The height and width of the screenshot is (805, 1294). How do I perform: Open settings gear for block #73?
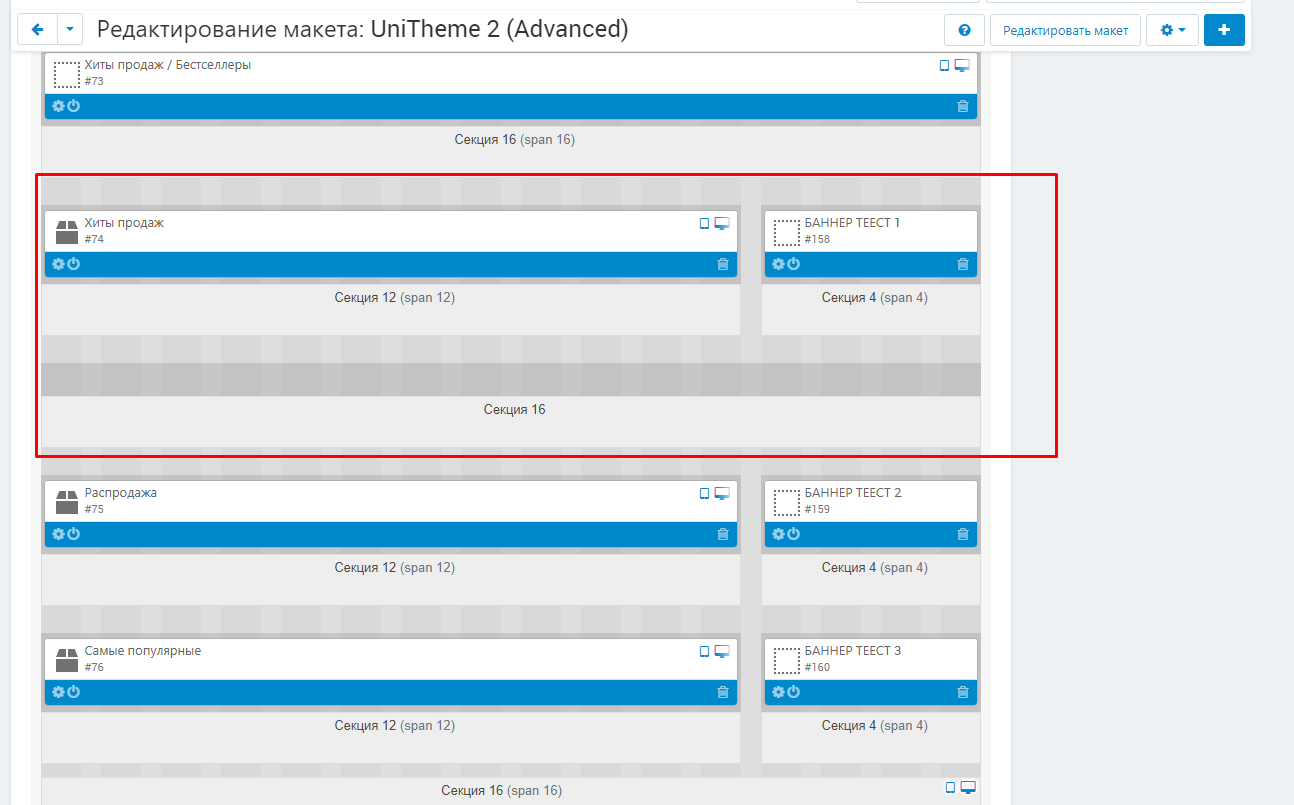click(x=58, y=106)
